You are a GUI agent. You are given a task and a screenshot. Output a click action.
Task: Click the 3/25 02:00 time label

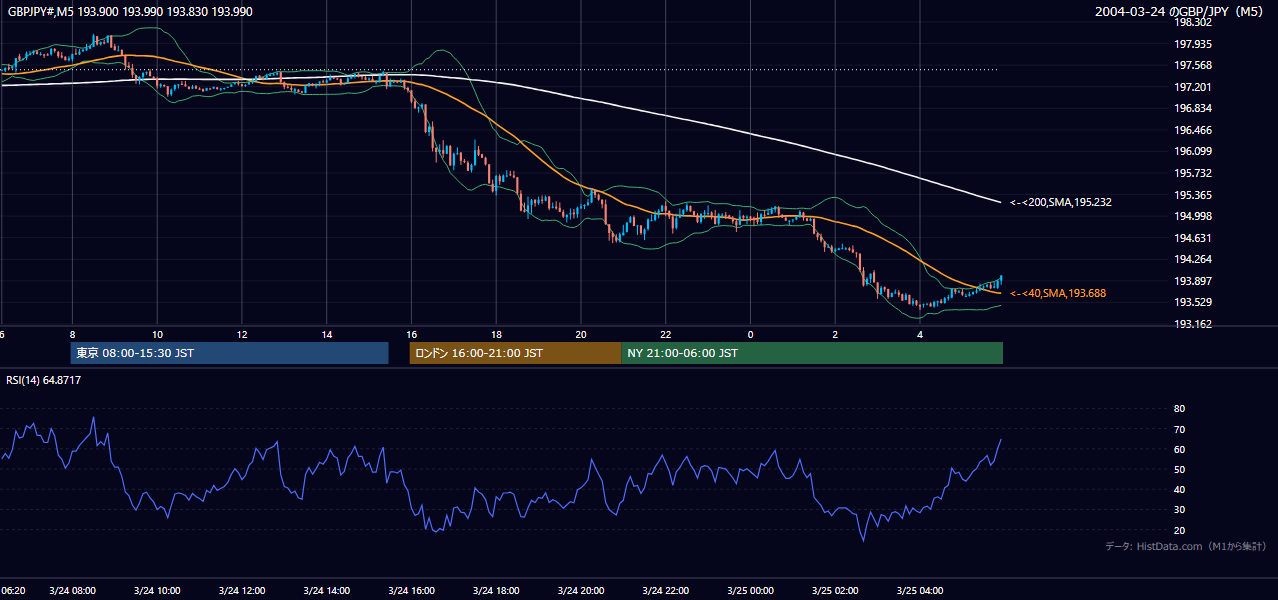(x=836, y=591)
